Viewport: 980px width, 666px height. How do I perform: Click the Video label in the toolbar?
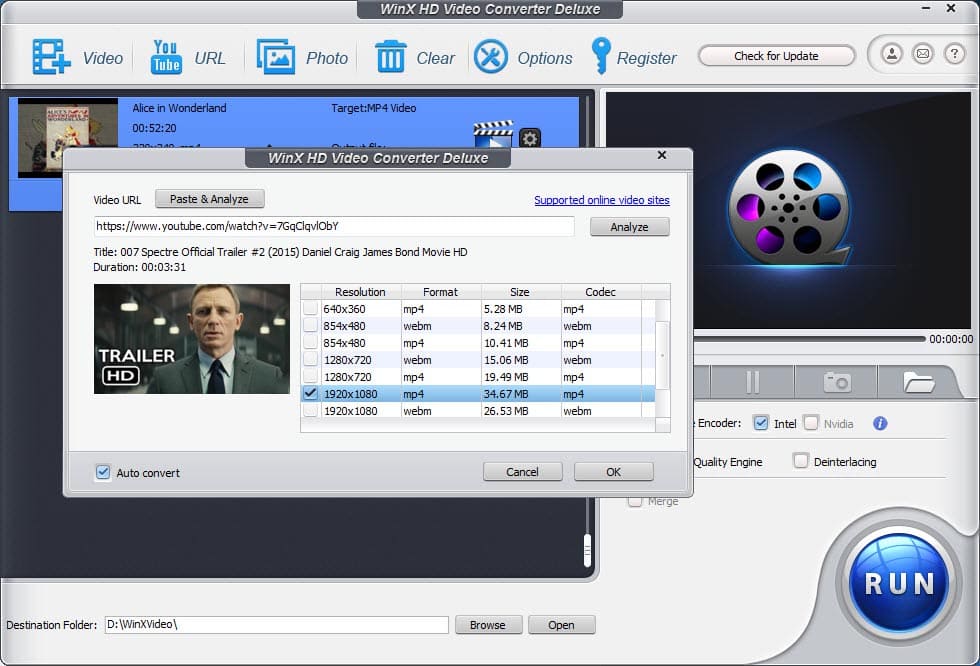[103, 58]
